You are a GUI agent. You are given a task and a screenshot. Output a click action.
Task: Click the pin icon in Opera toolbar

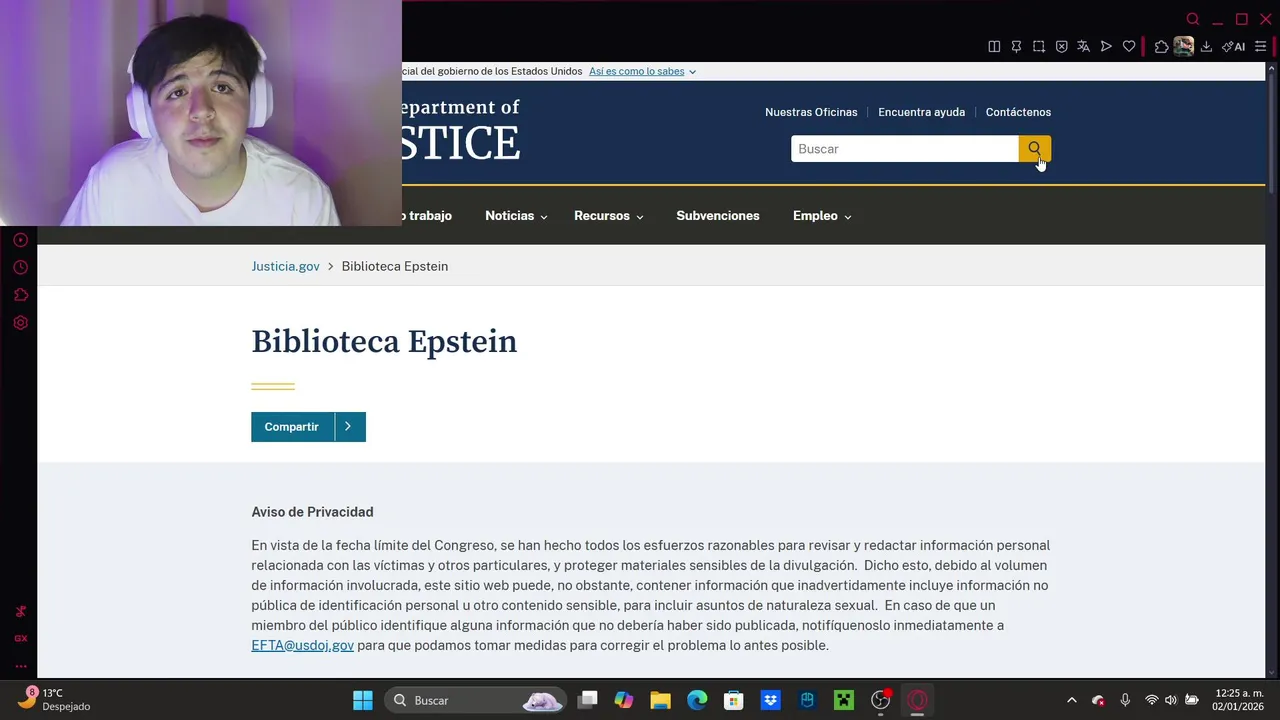(1016, 46)
